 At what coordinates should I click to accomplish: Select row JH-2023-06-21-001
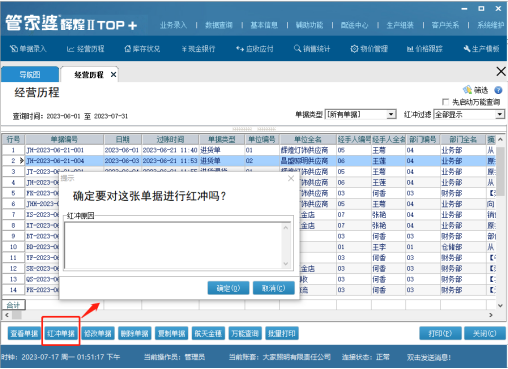[248, 150]
